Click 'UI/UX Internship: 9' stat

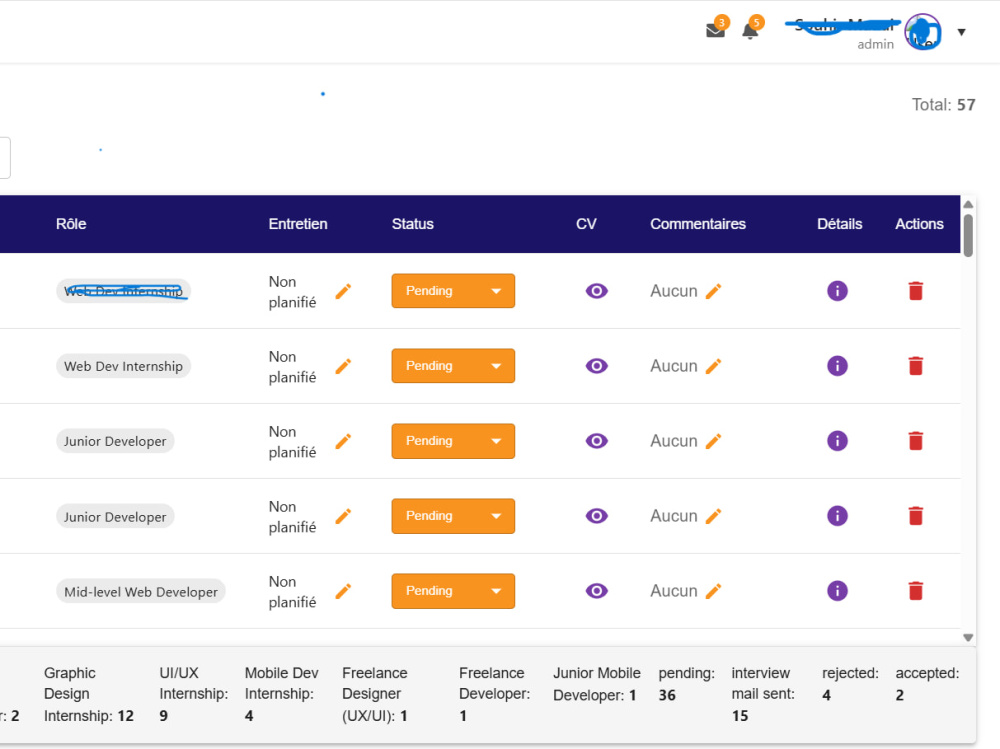click(193, 694)
